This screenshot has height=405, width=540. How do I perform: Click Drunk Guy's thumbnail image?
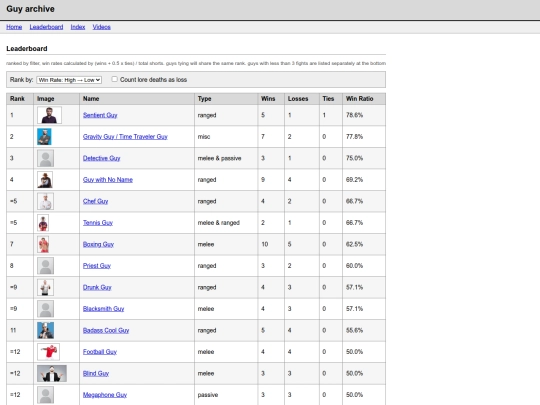click(x=45, y=287)
